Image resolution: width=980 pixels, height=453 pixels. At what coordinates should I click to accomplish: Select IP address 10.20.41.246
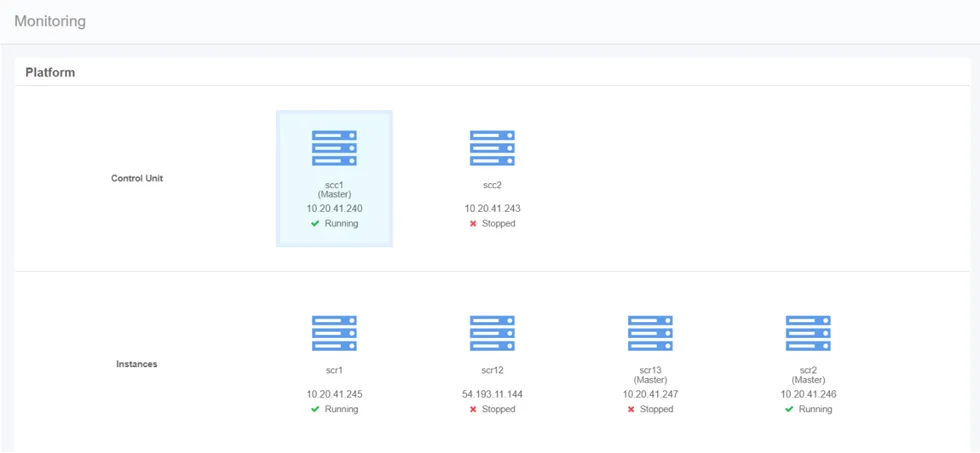click(x=808, y=394)
